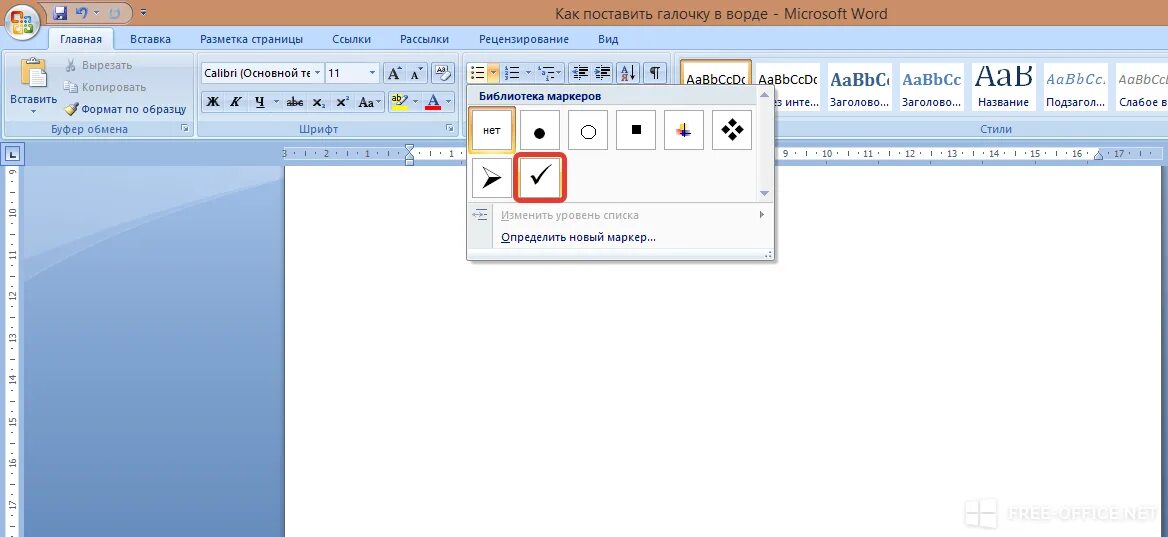The width and height of the screenshot is (1168, 537).
Task: Collapse the bullets library dropdown arrow
Action: click(x=493, y=73)
